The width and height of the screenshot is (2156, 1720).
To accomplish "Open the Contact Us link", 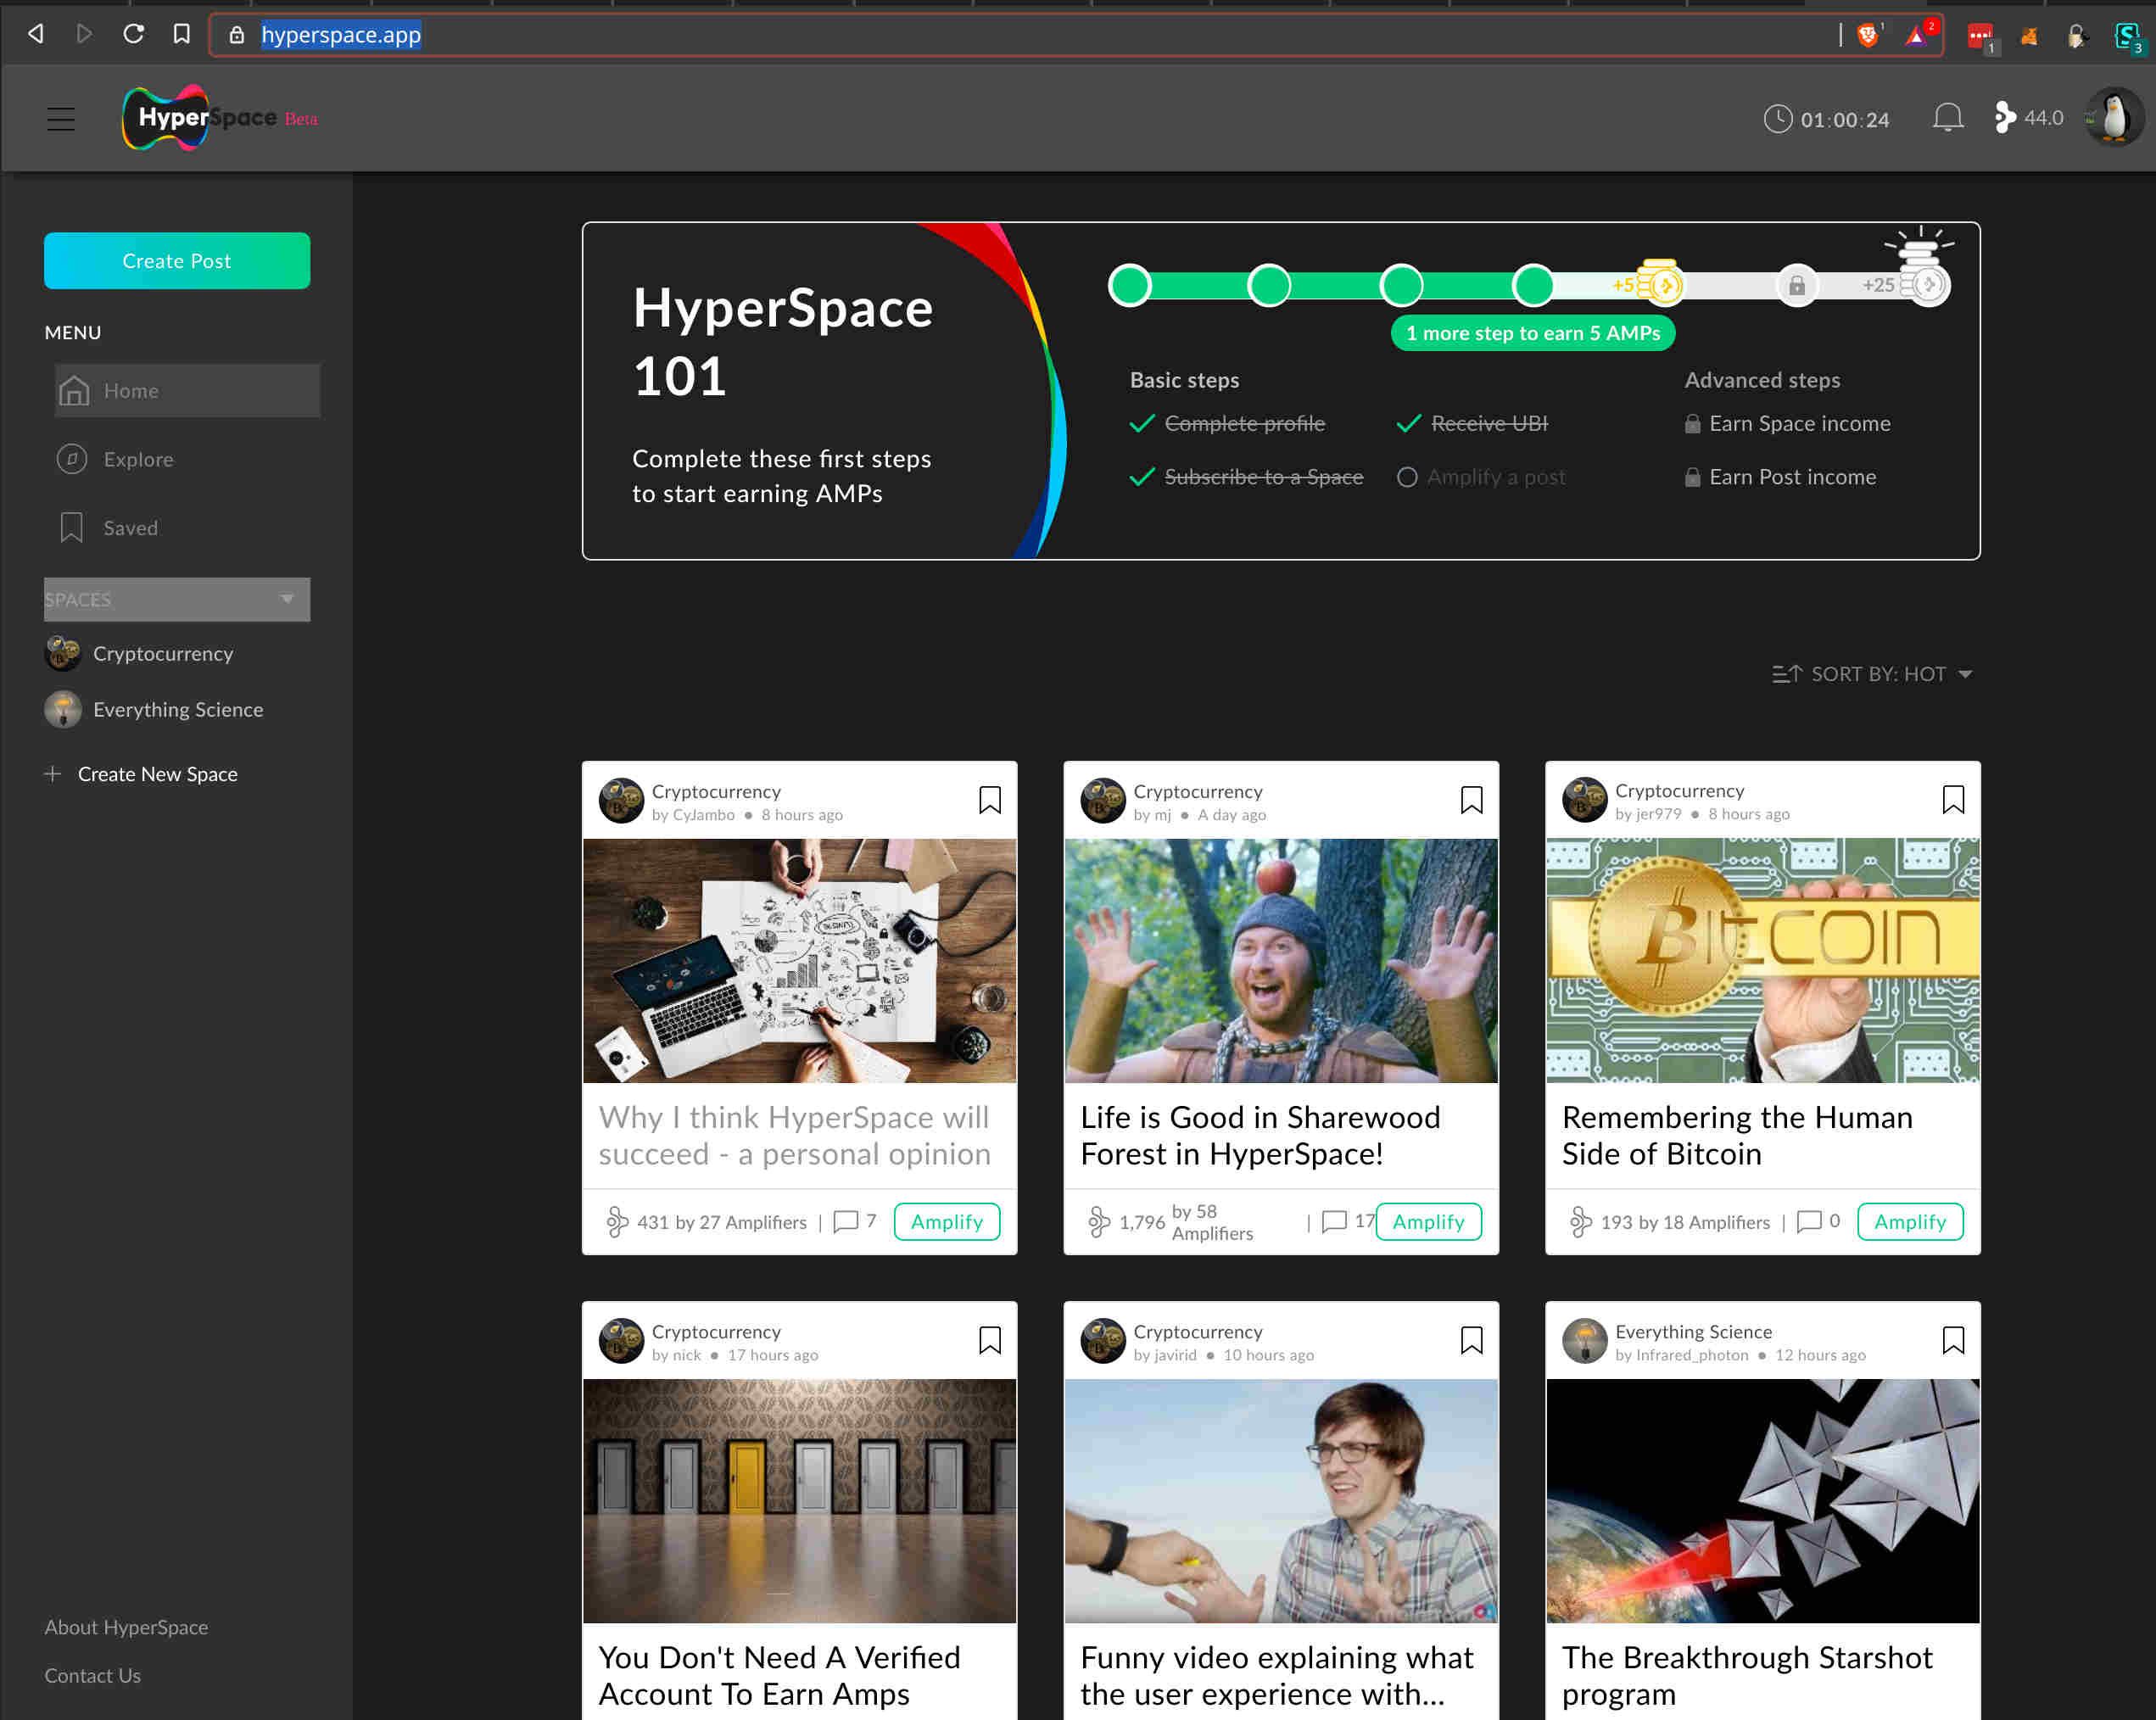I will coord(92,1675).
